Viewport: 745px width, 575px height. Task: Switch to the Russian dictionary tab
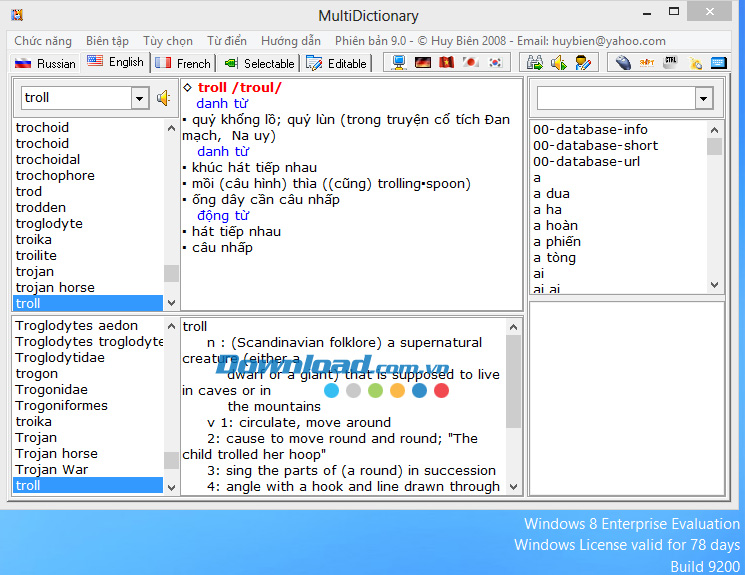pyautogui.click(x=45, y=64)
